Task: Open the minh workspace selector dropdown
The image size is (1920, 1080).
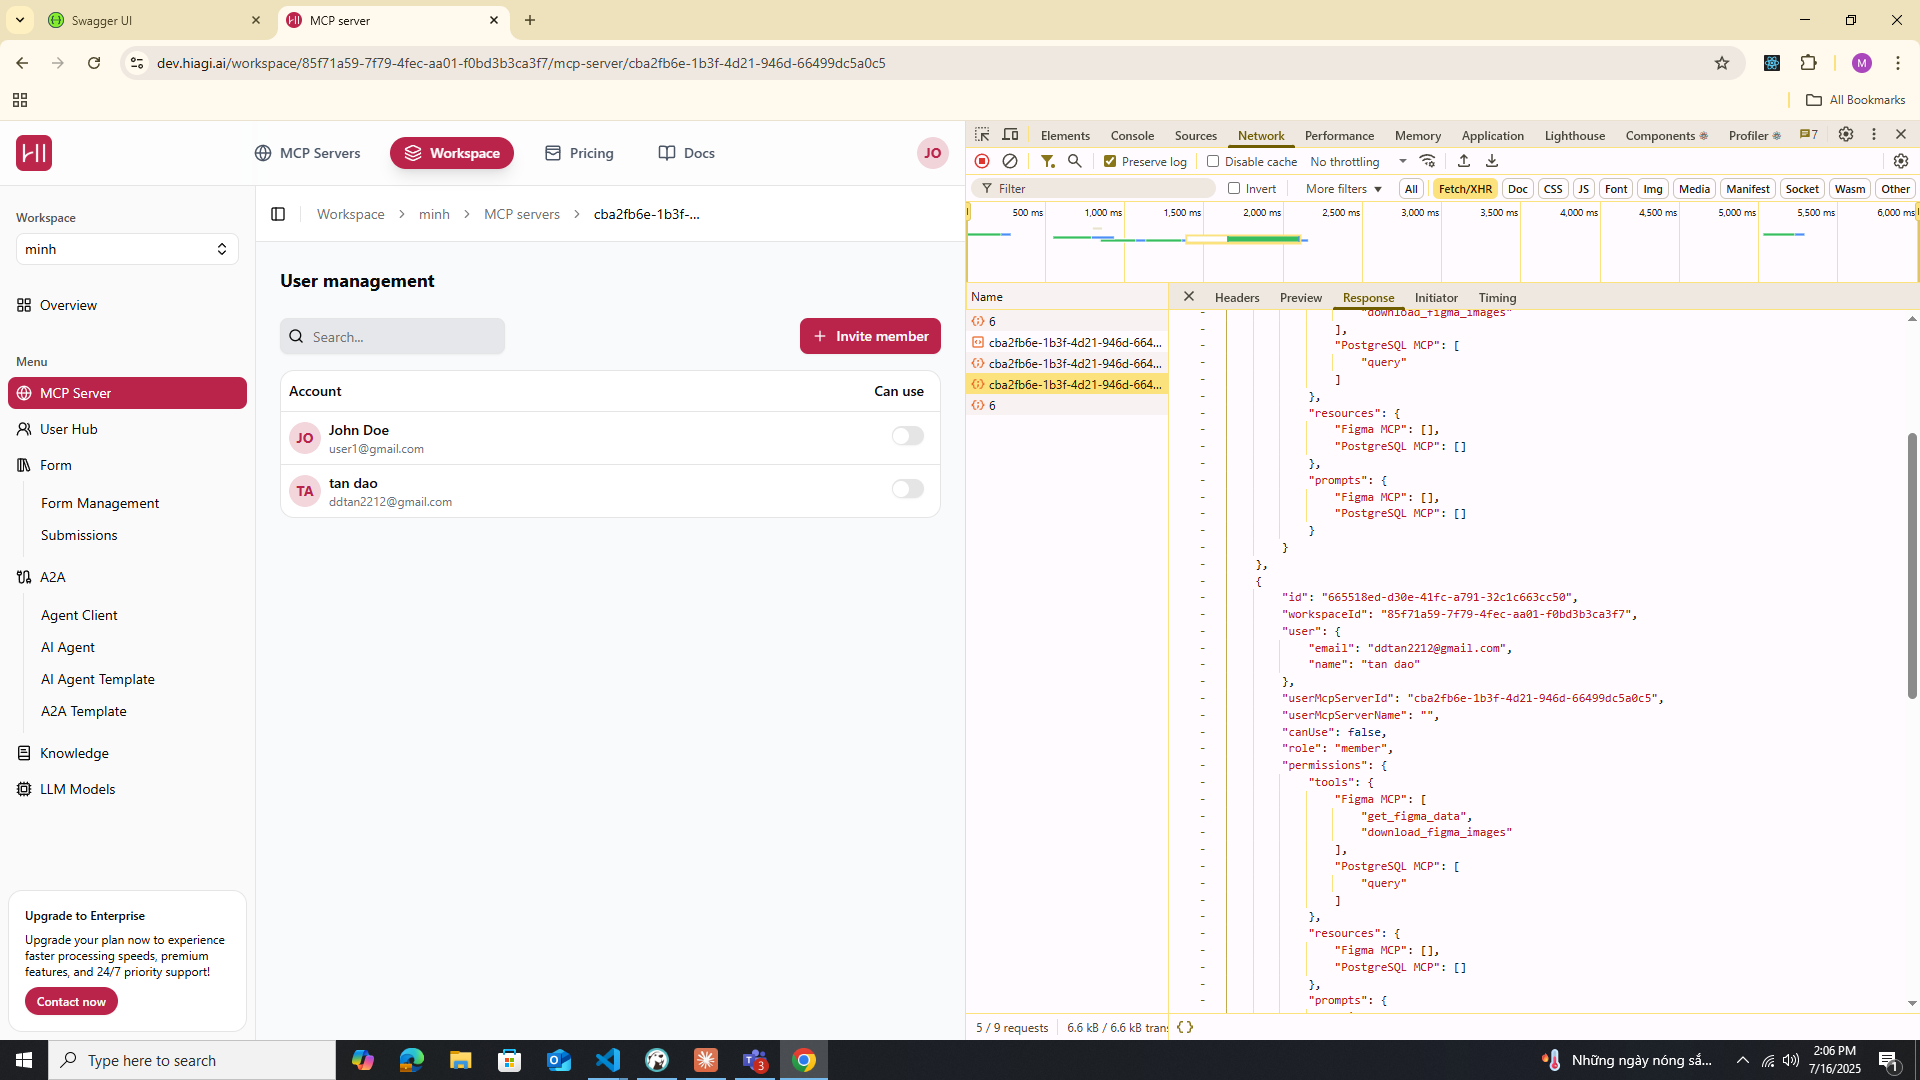Action: coord(127,249)
